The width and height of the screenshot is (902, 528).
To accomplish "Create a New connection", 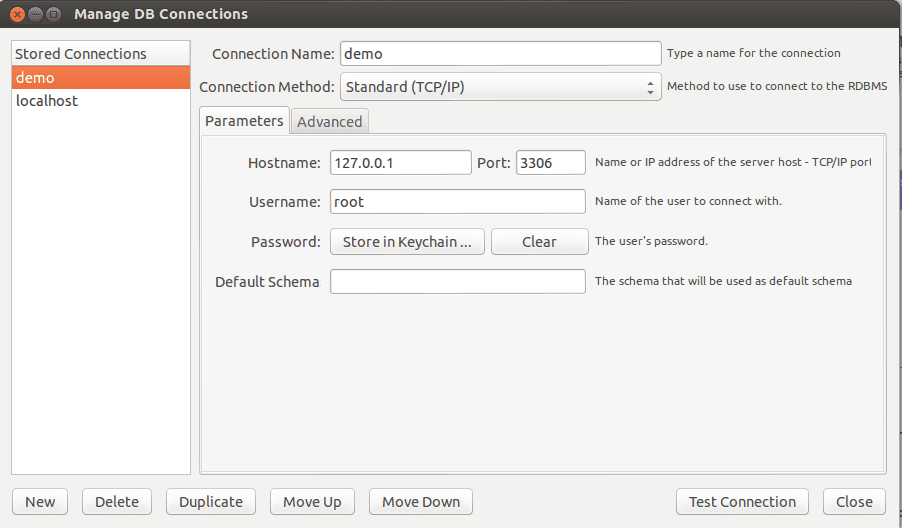I will 40,502.
